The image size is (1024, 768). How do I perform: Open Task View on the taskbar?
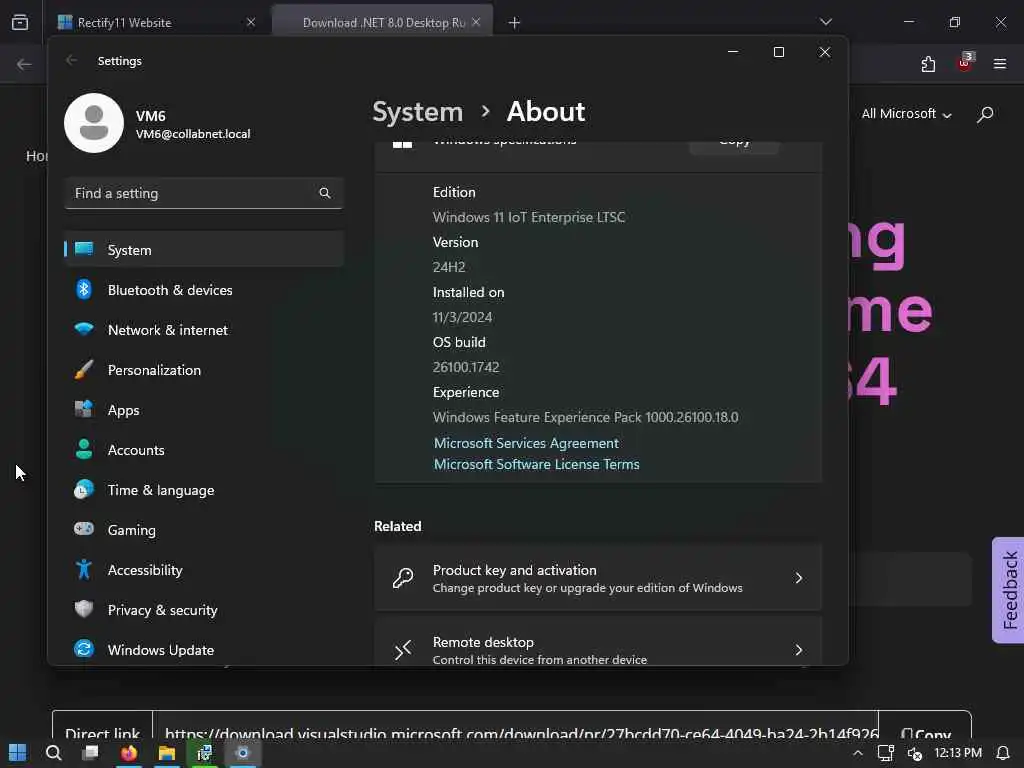[x=89, y=753]
